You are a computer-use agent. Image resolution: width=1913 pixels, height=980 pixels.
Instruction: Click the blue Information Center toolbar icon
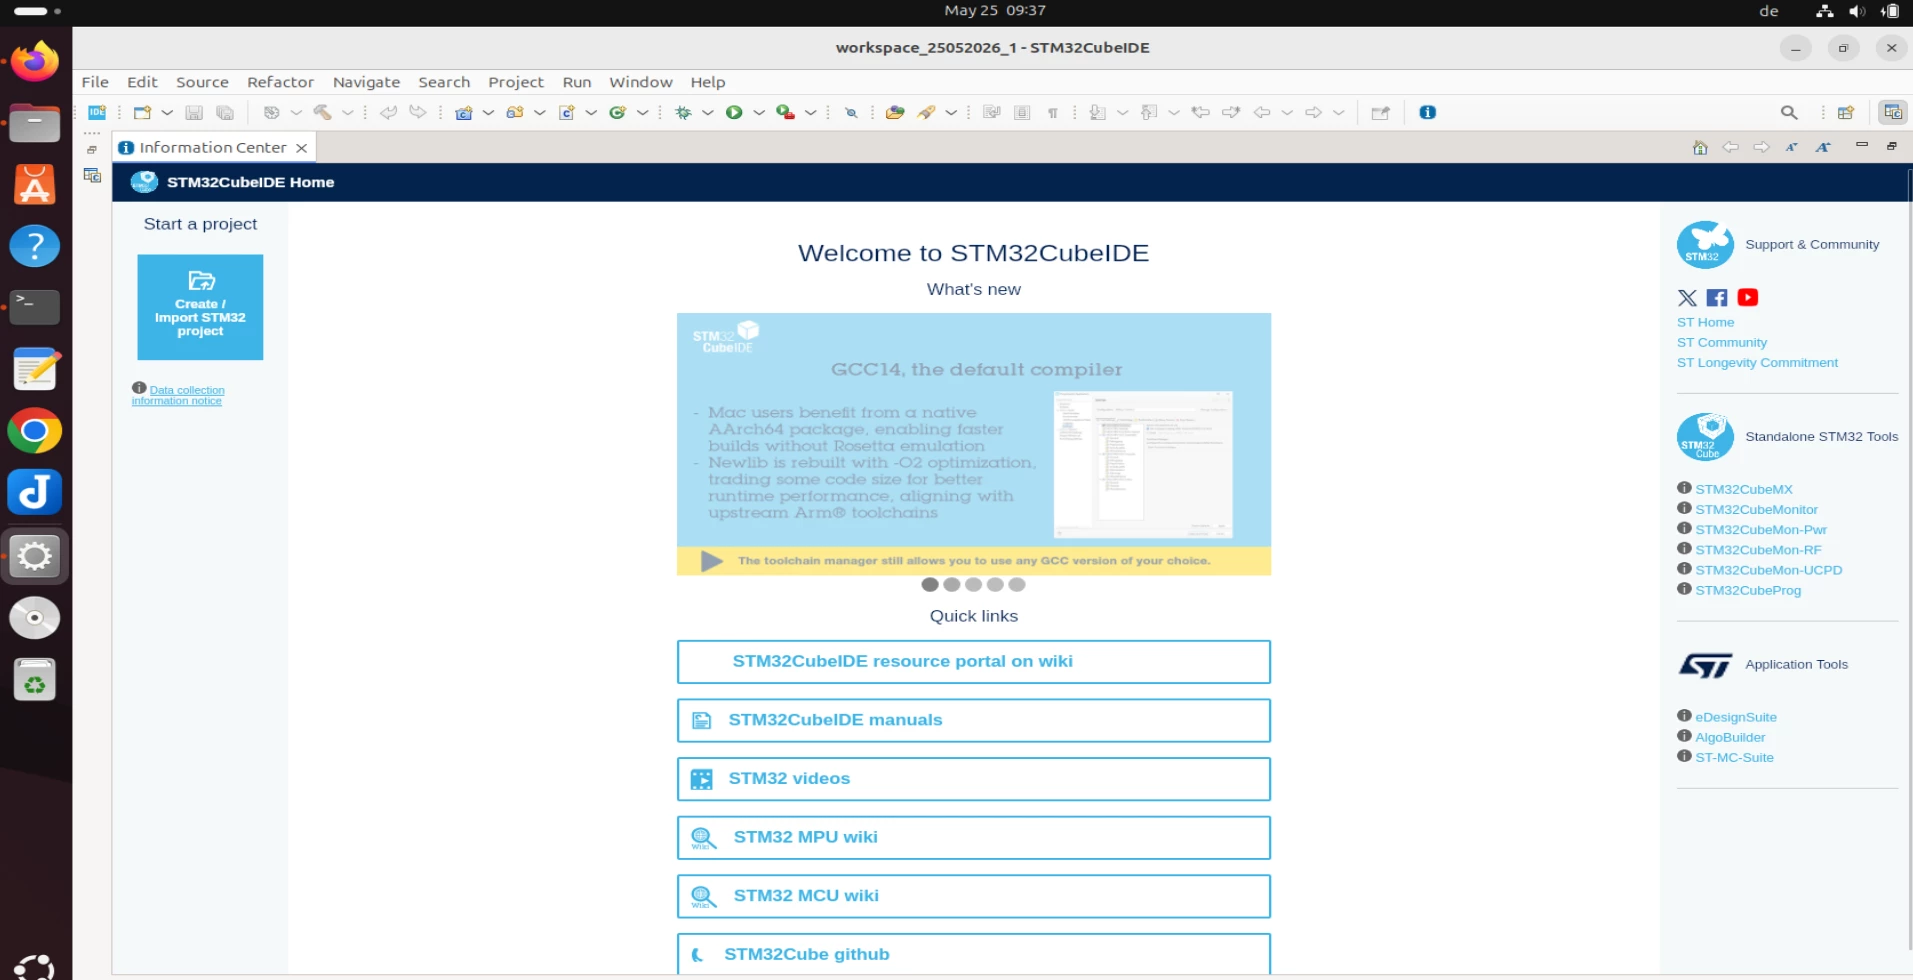[x=1428, y=113]
